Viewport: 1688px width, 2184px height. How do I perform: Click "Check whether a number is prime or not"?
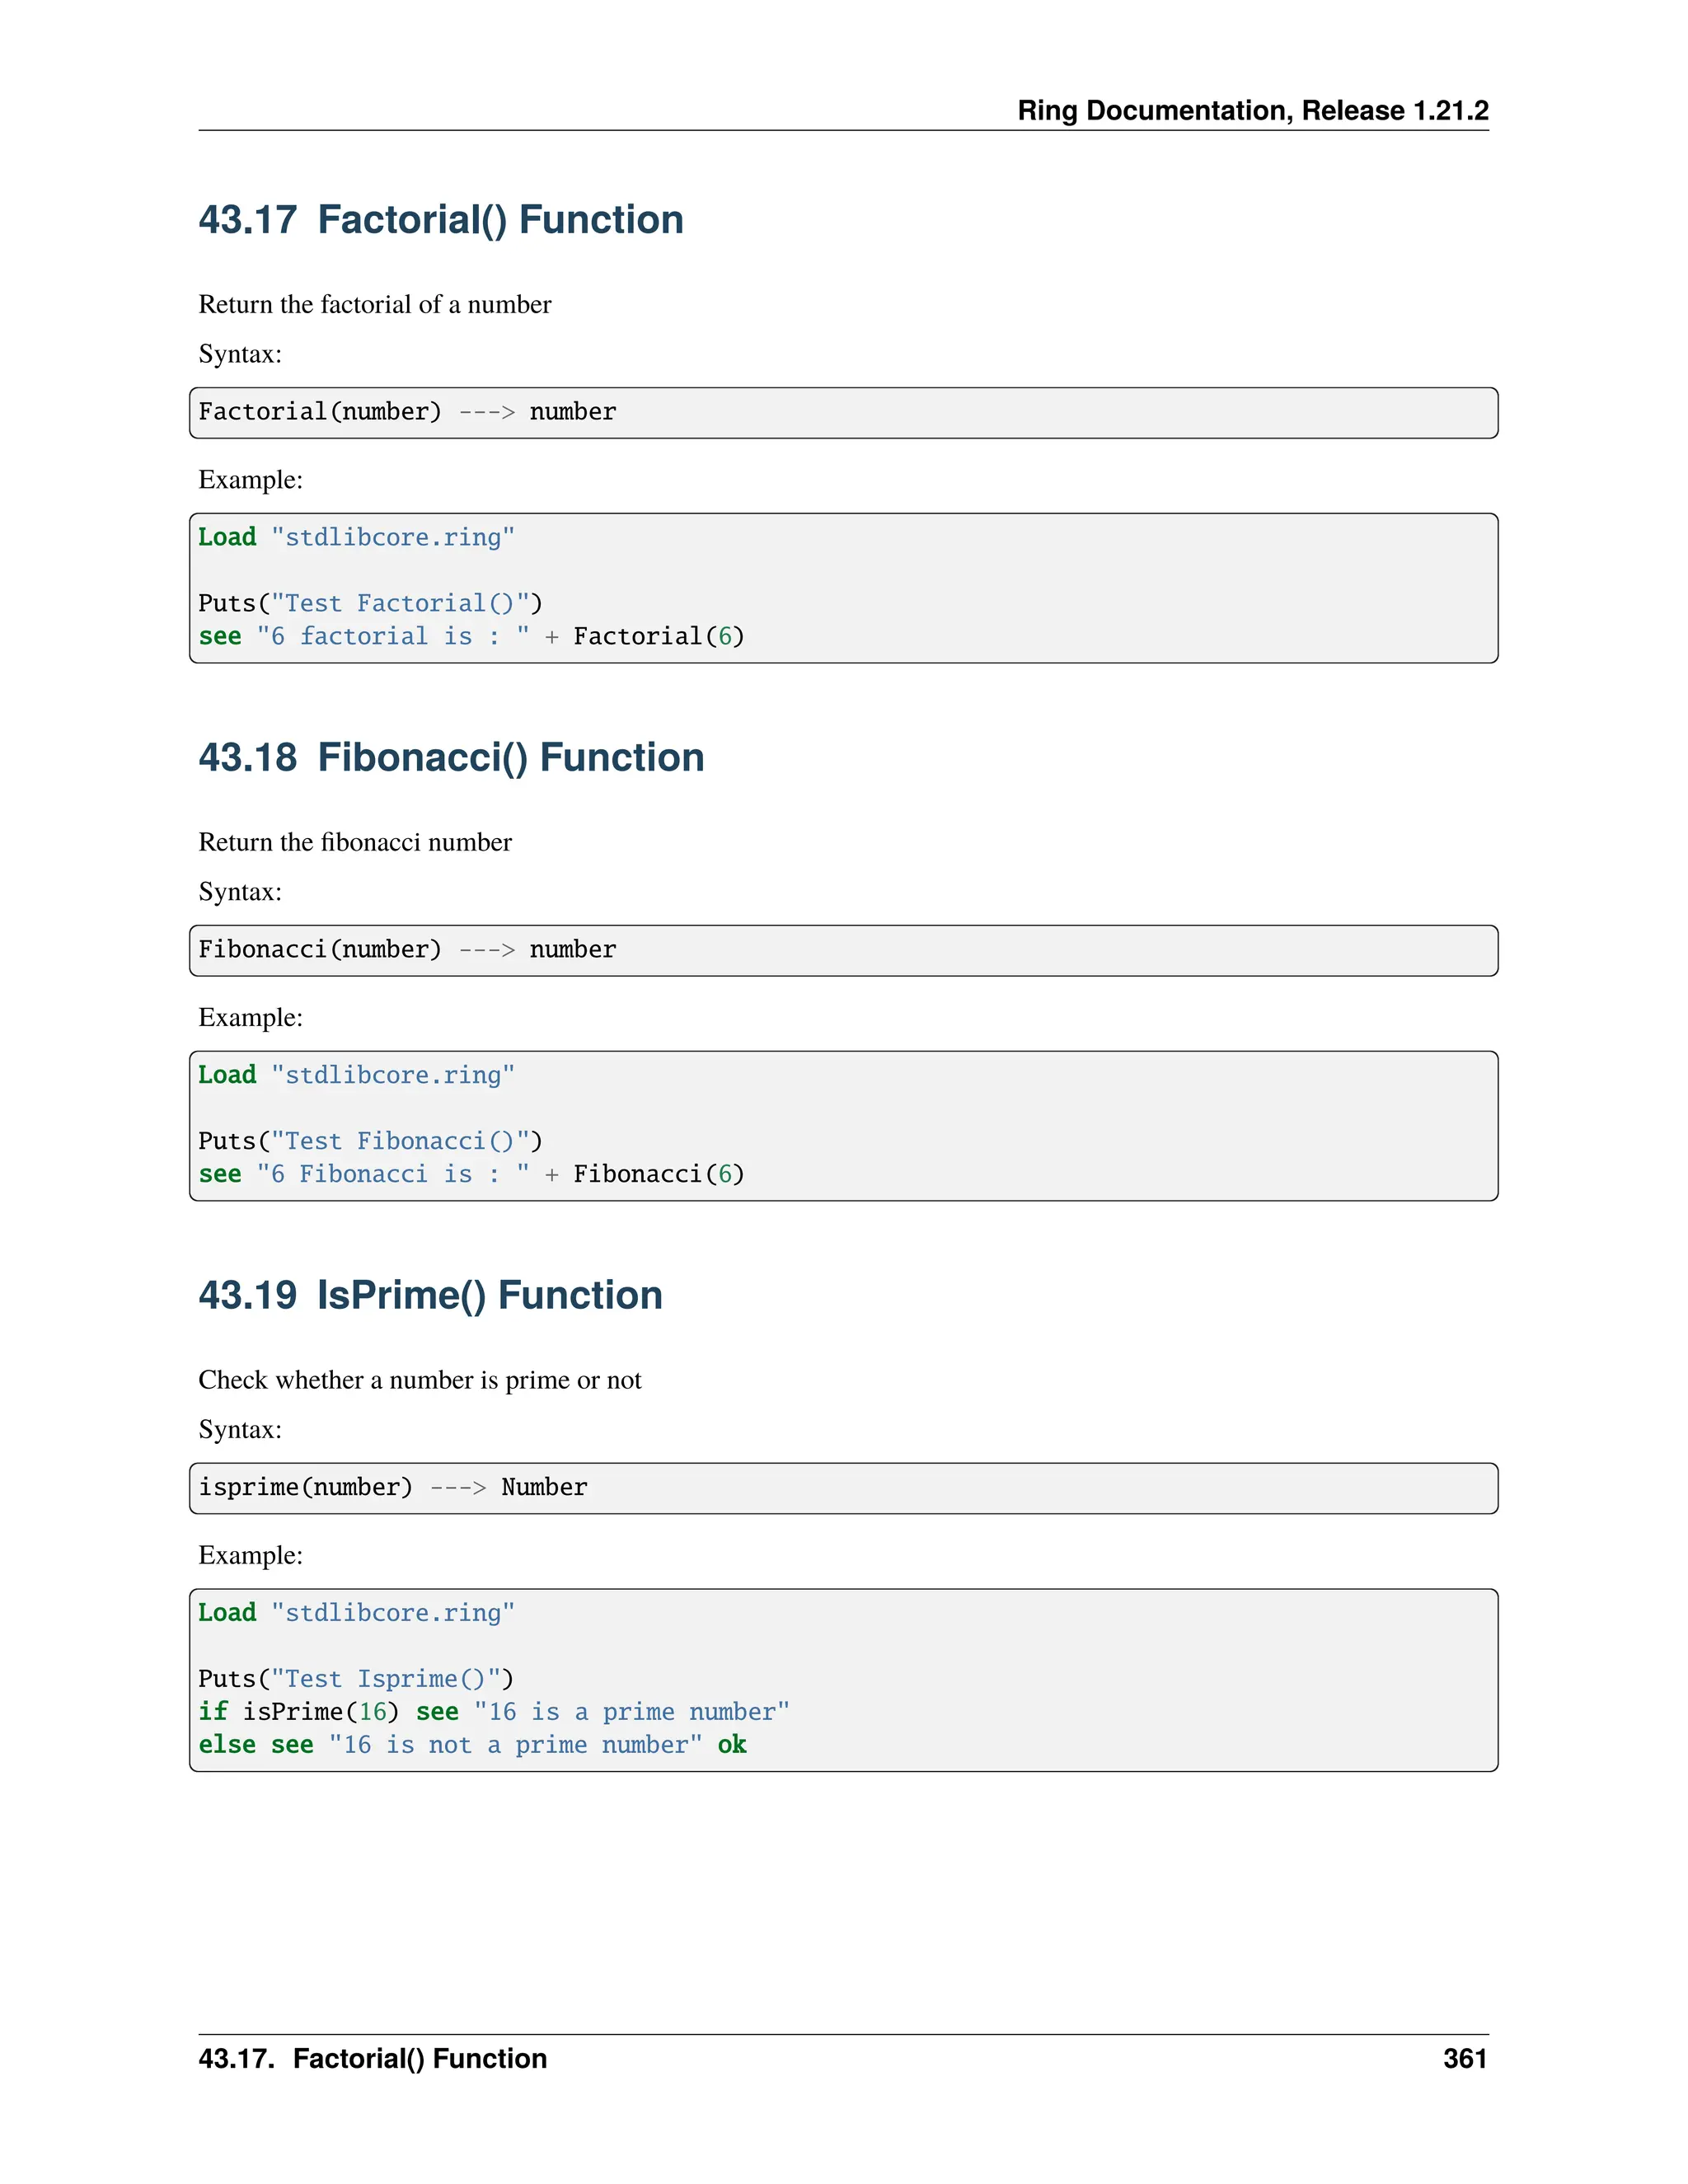pyautogui.click(x=420, y=1381)
